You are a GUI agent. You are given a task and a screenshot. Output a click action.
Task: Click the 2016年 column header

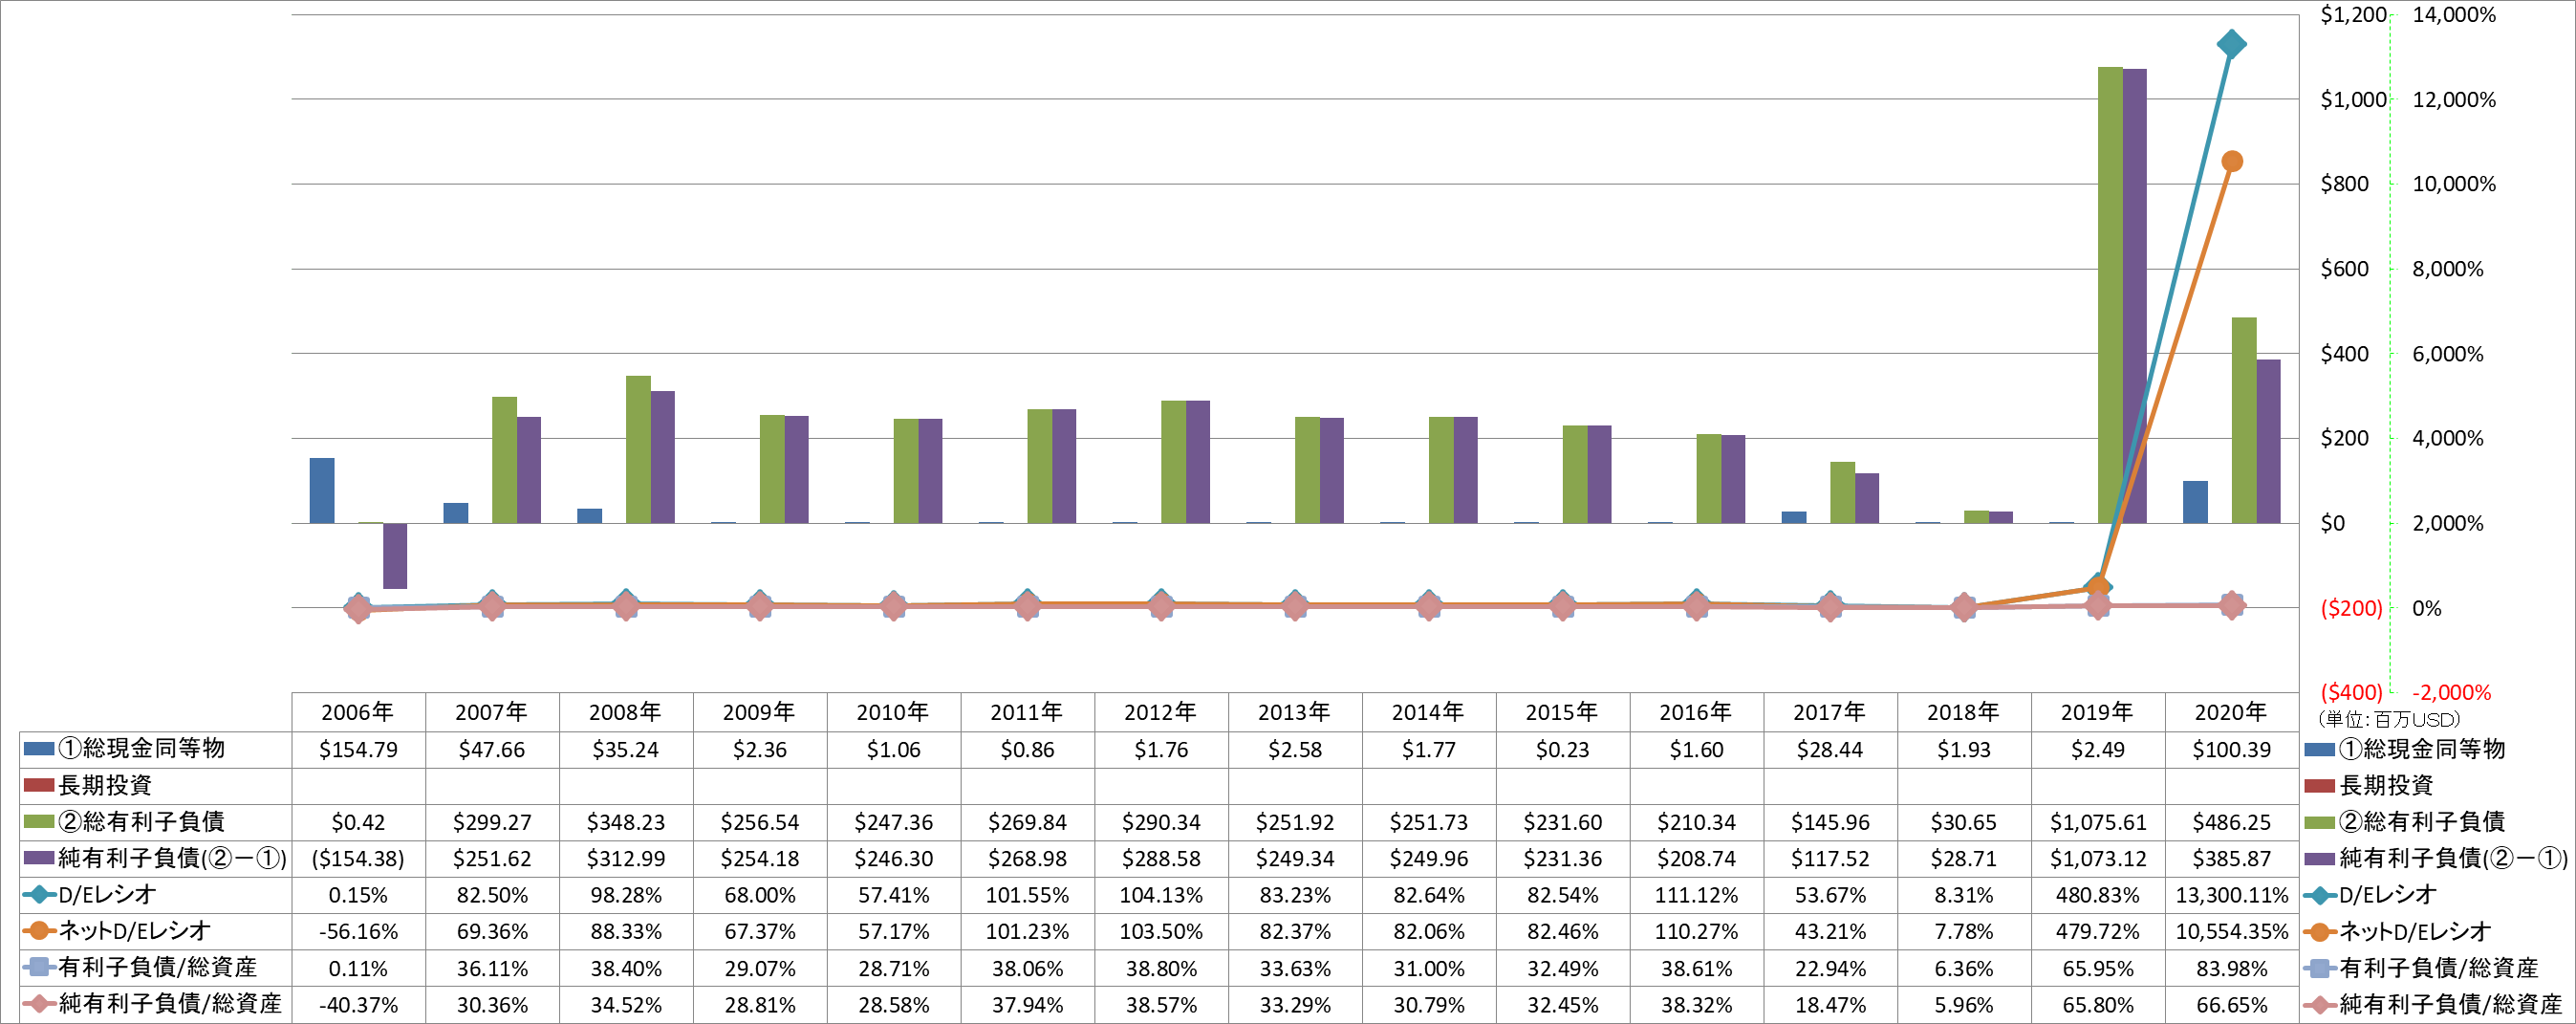point(1696,712)
